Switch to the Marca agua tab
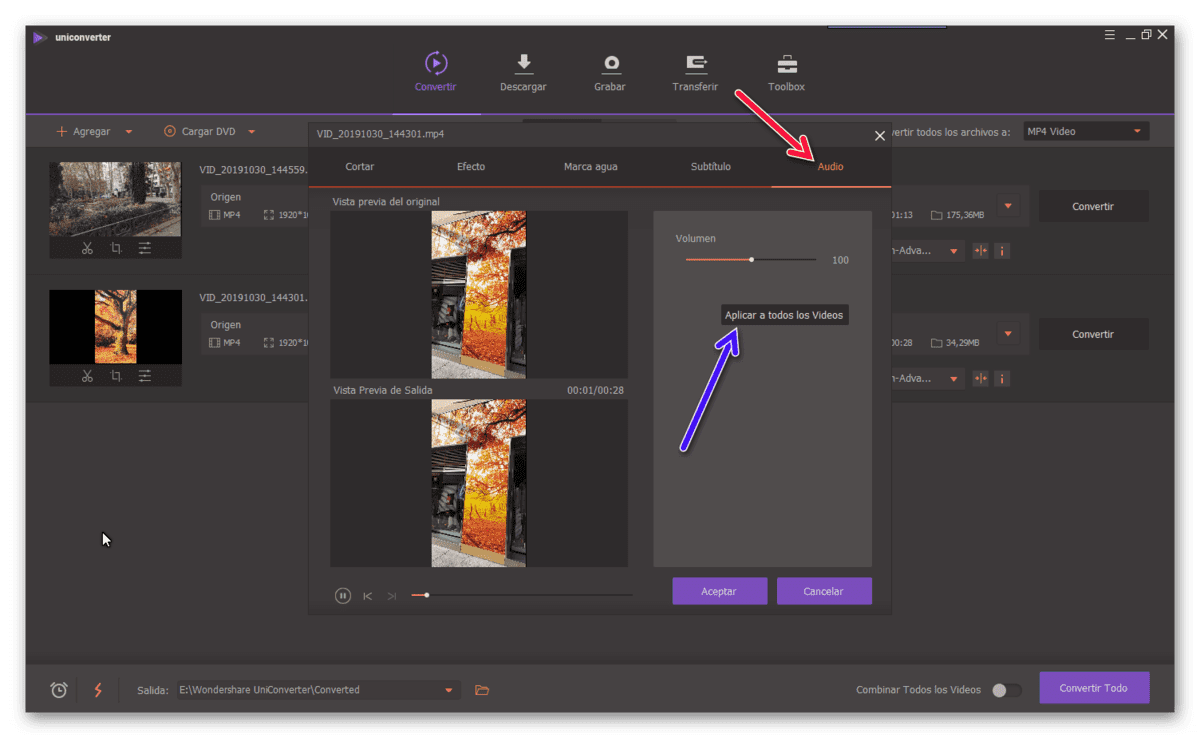The width and height of the screenshot is (1200, 738). pyautogui.click(x=591, y=167)
